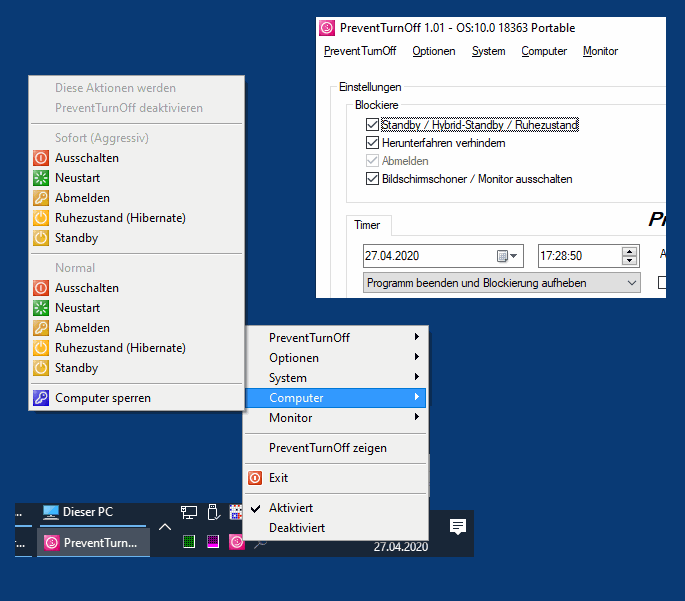Open Optionen menu in the menu bar
This screenshot has width=685, height=601.
pos(433,51)
